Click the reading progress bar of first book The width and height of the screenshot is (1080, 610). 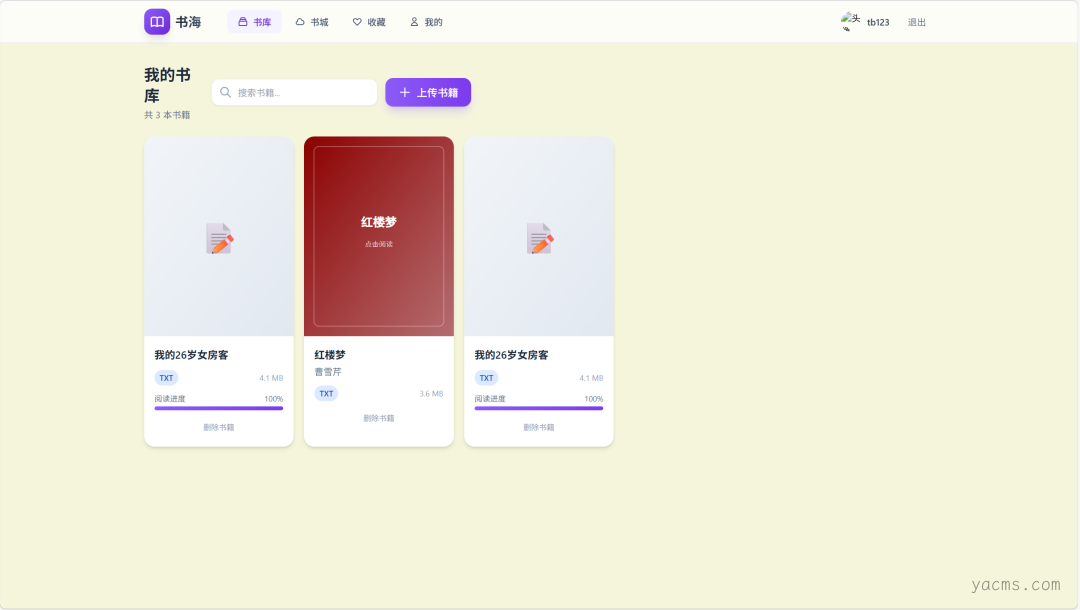tap(219, 408)
